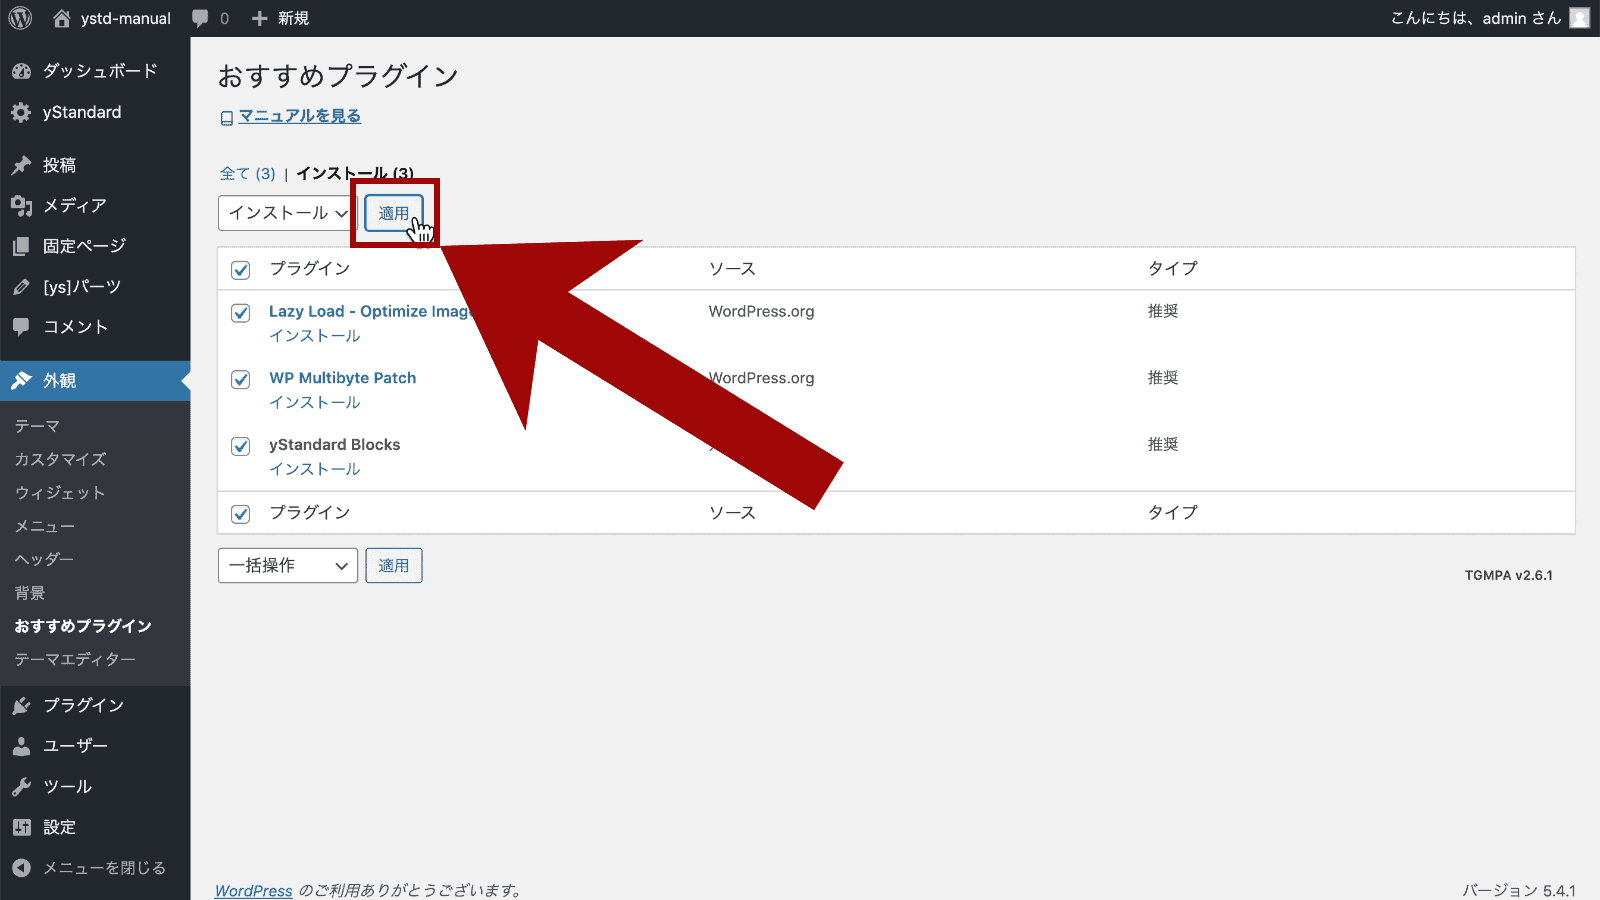Click the 固定ページ pages icon
1600x900 pixels.
21,246
